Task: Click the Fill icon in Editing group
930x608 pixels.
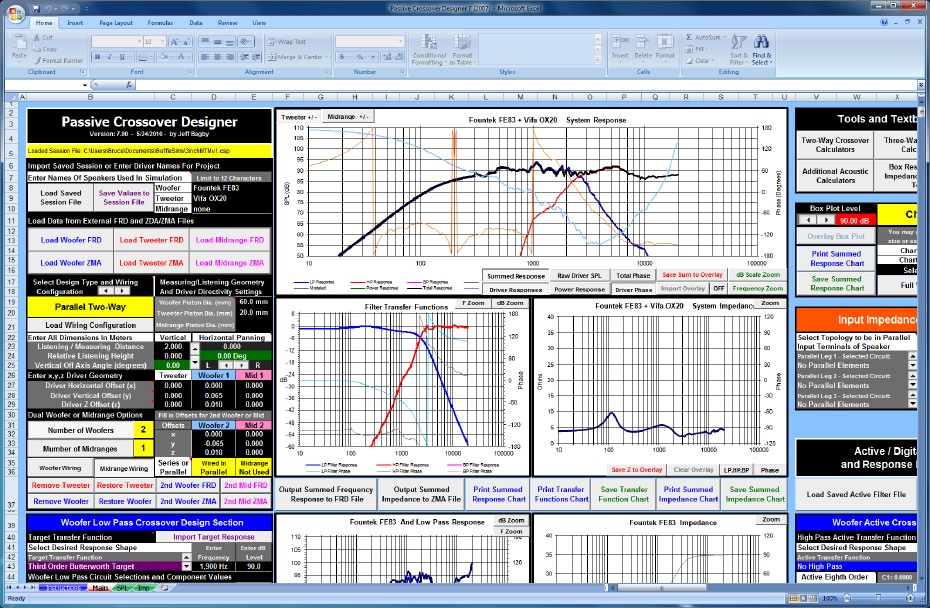Action: [689, 49]
